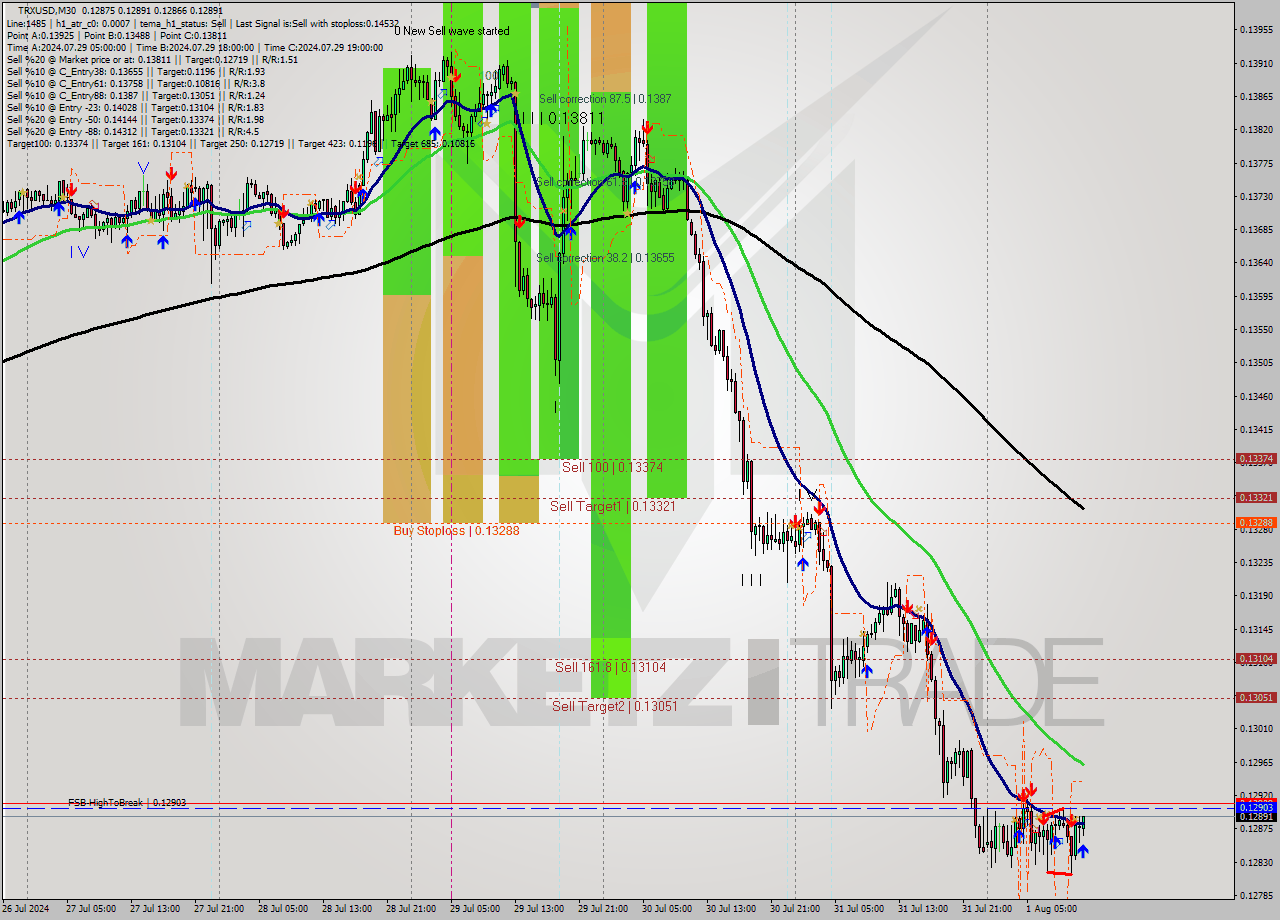Click the 0.12830 price axis value
The image size is (1280, 920).
1256,862
